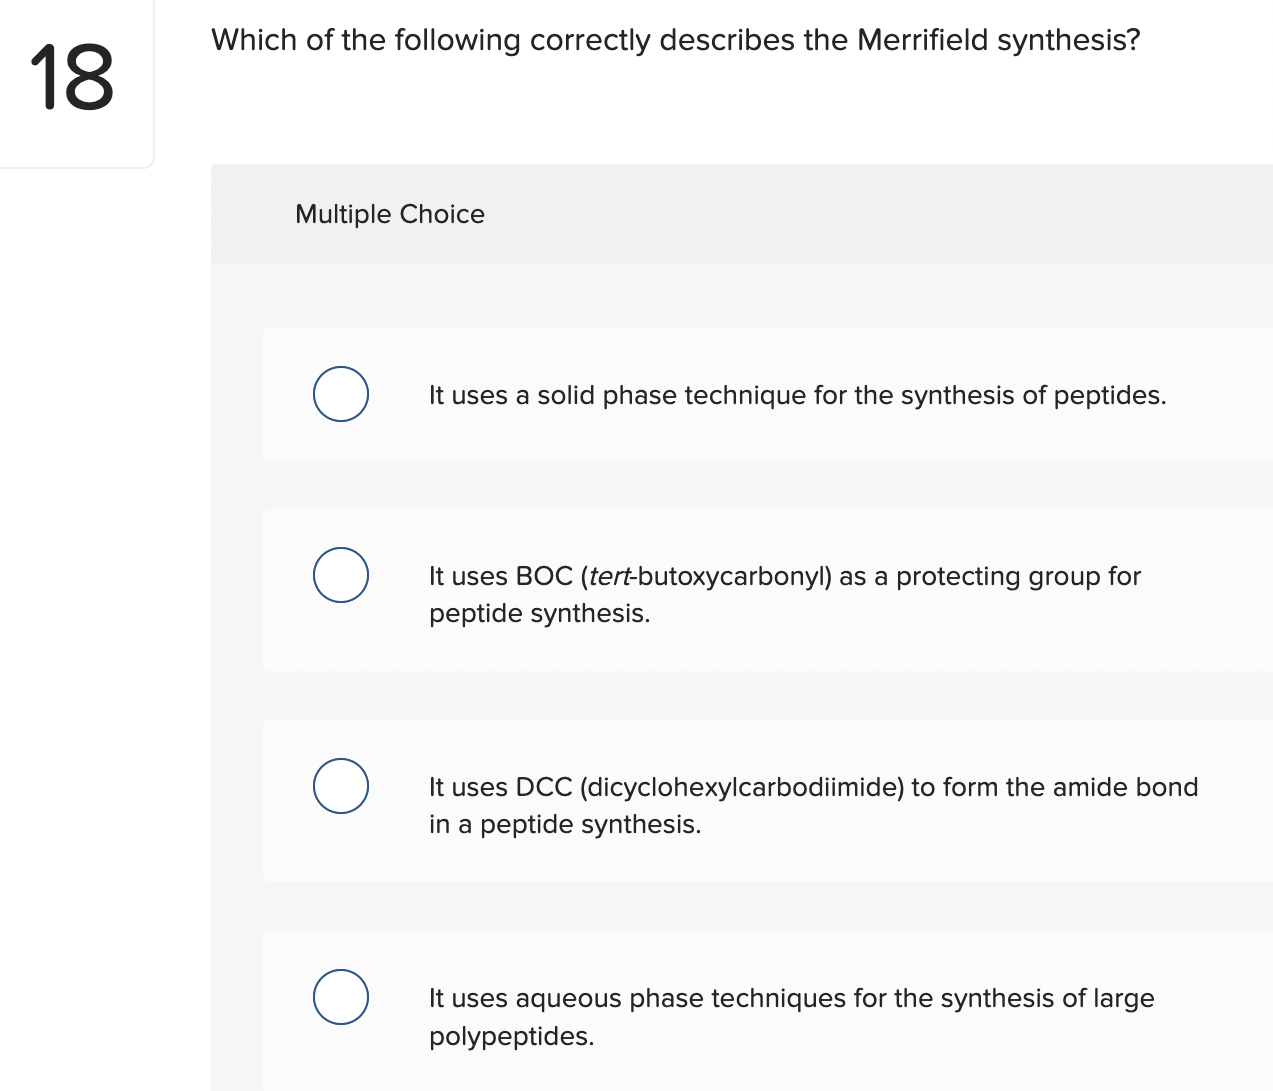Click the Merrifield synthesis question text

[x=676, y=40]
